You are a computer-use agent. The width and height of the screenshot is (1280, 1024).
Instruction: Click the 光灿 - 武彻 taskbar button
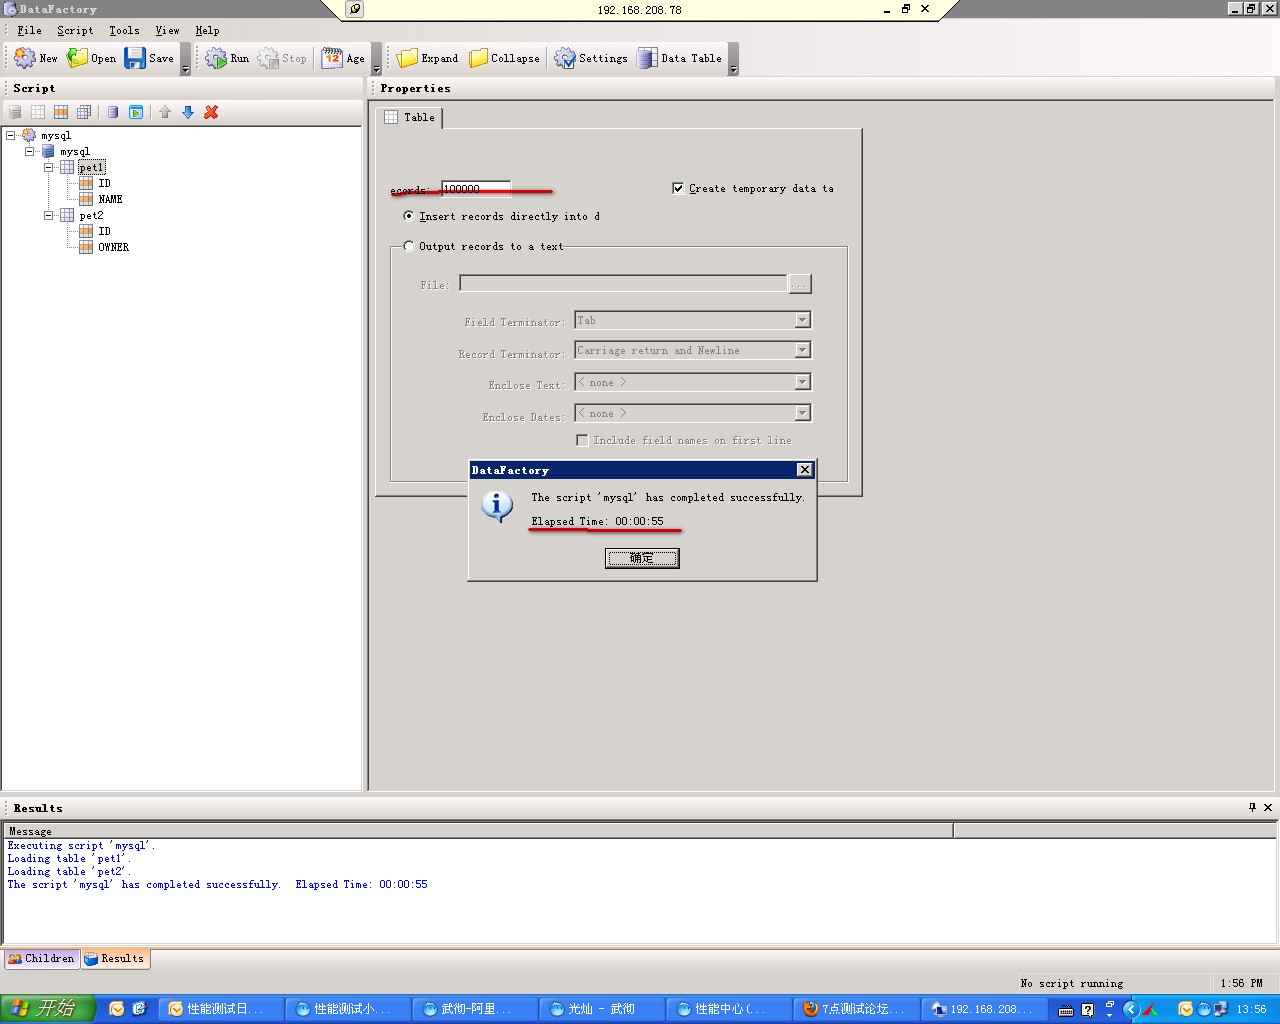603,1009
